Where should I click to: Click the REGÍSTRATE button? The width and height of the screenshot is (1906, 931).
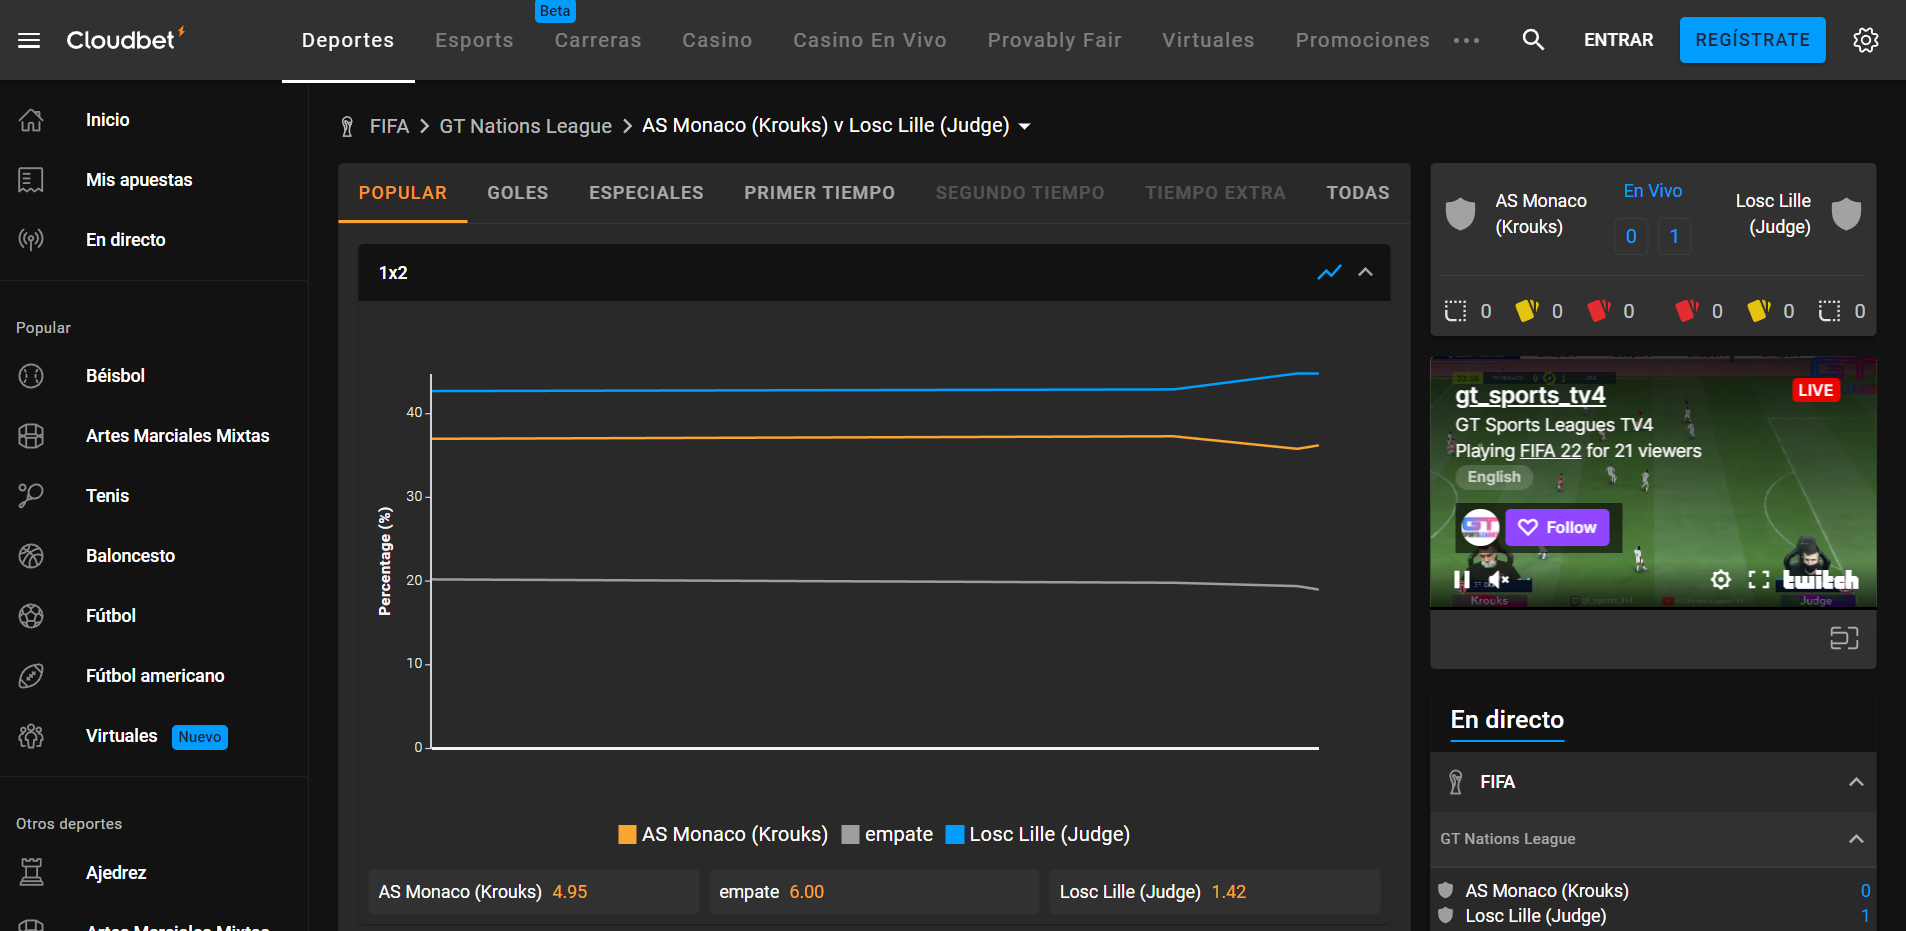click(x=1753, y=40)
